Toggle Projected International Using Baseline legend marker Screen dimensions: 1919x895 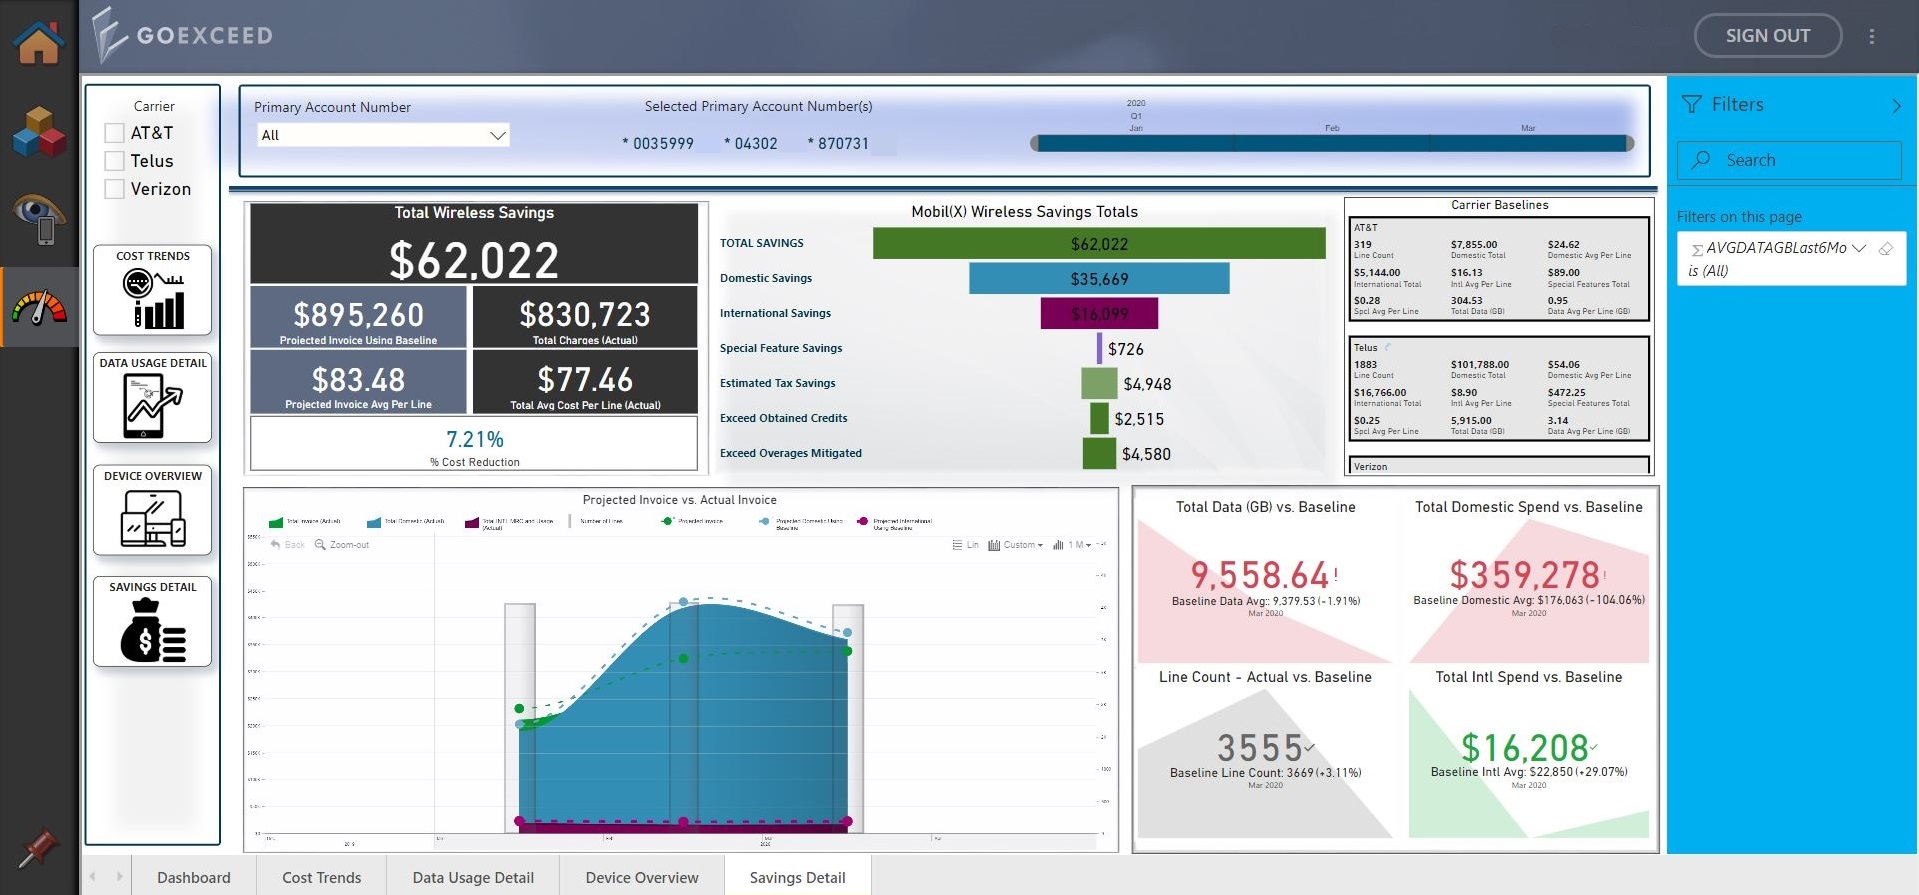(x=862, y=521)
